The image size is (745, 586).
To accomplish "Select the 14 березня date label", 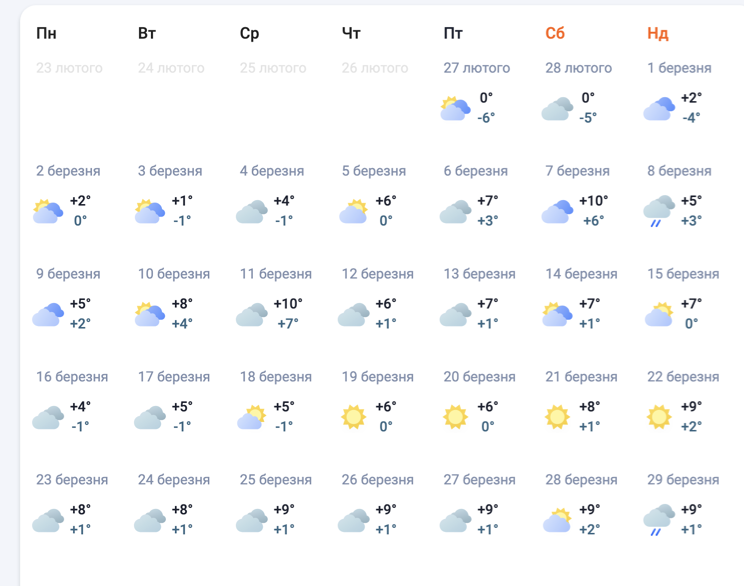I will [581, 274].
